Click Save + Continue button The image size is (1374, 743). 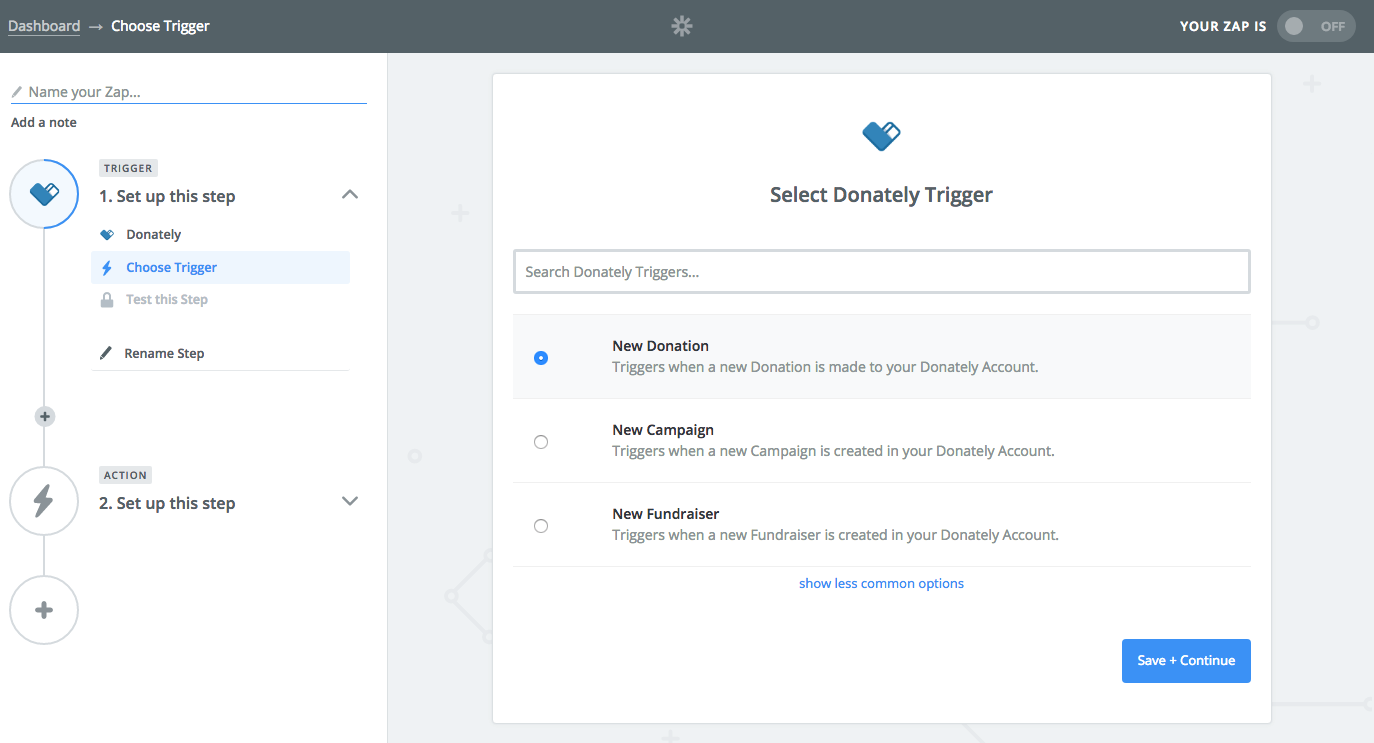pyautogui.click(x=1186, y=661)
